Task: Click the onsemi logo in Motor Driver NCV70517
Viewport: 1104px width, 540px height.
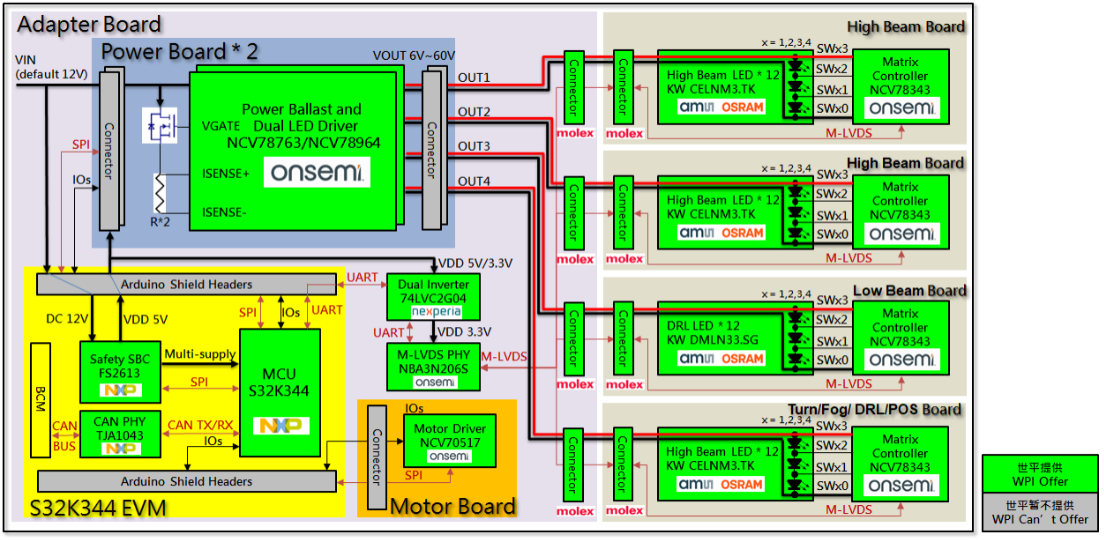Action: pyautogui.click(x=450, y=457)
